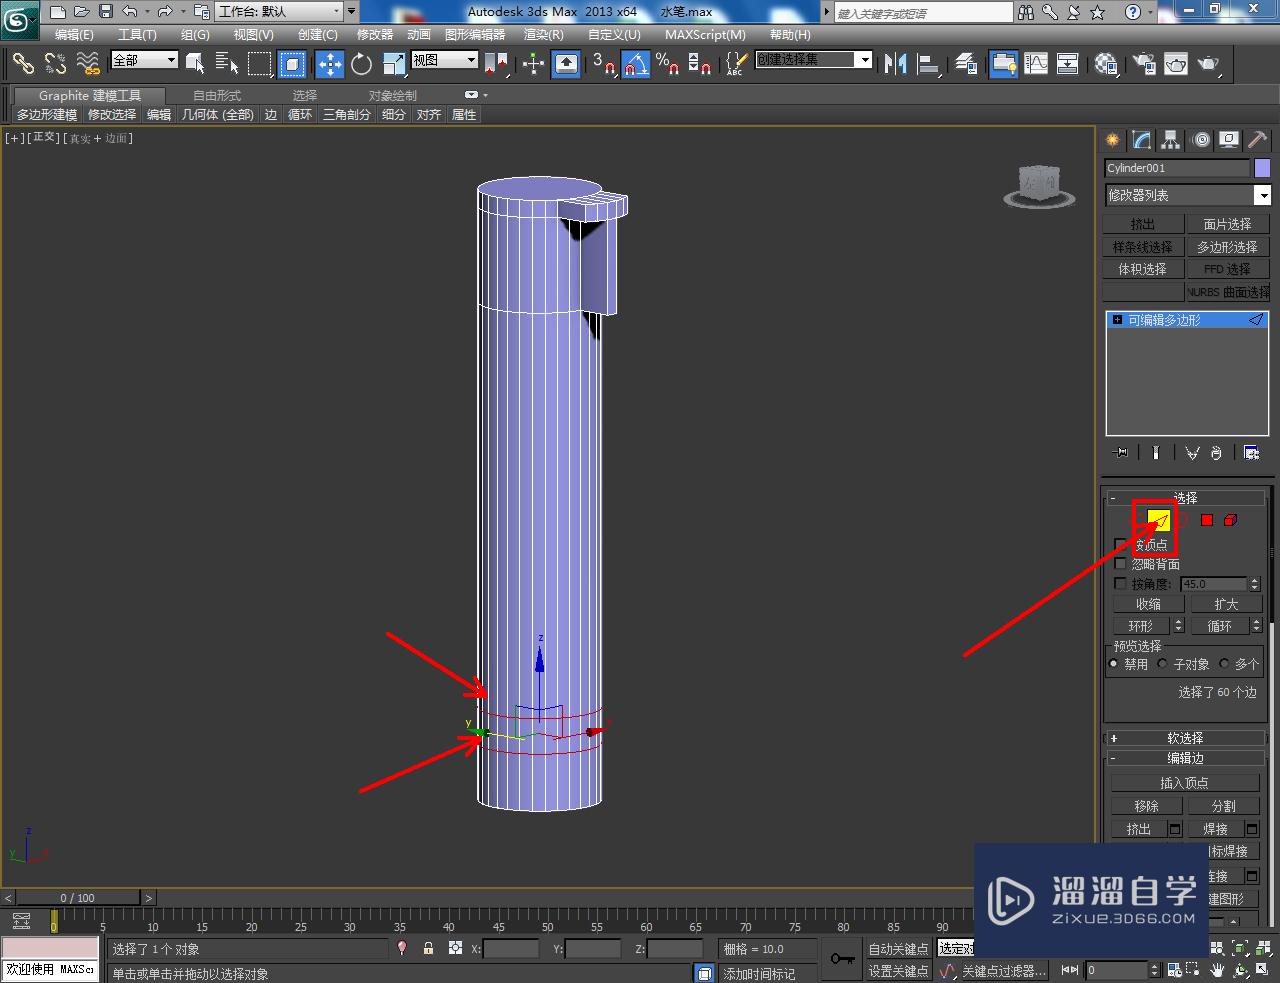This screenshot has height=983, width=1280.
Task: Select the Polygon sub-object level icon
Action: click(1207, 520)
